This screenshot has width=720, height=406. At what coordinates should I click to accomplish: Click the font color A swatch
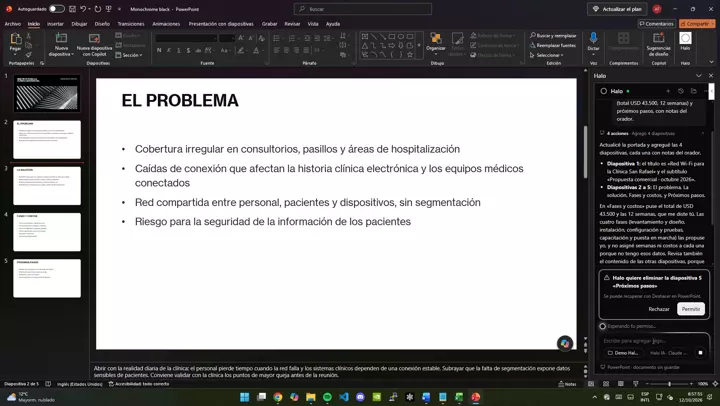[256, 50]
